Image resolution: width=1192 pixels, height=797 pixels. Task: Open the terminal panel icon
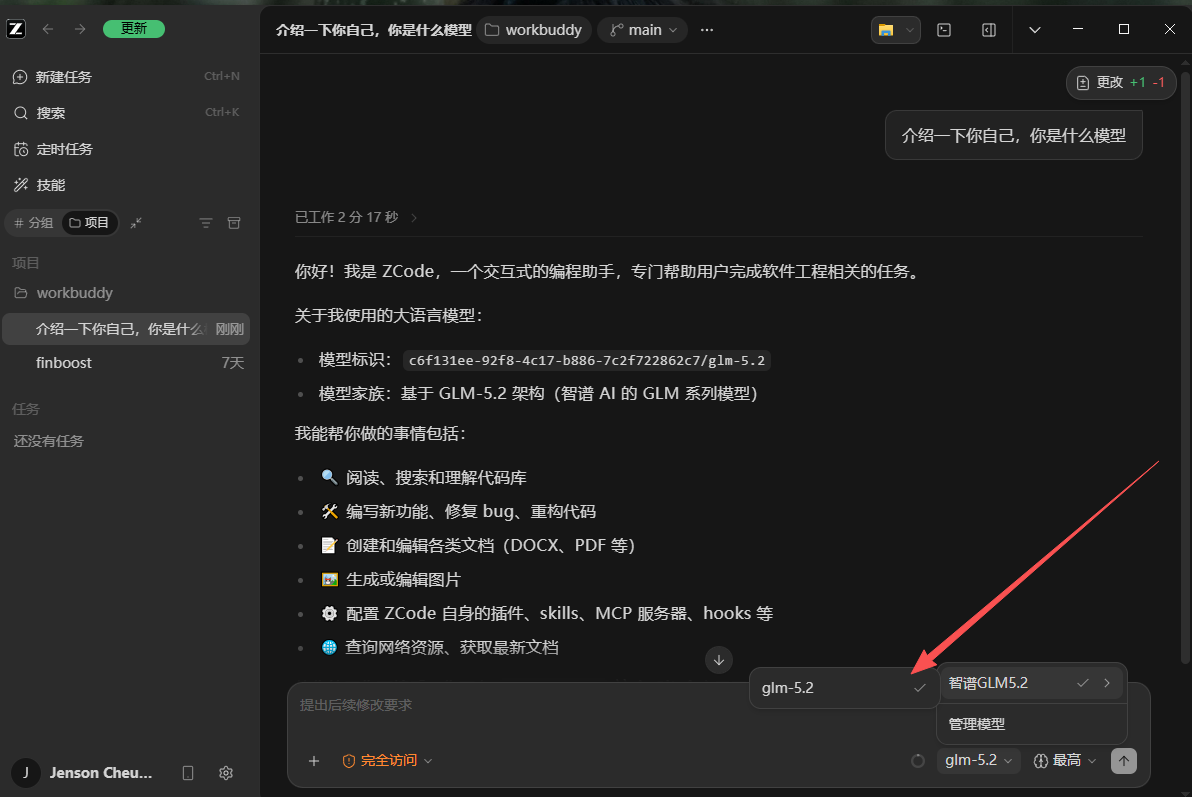point(944,30)
